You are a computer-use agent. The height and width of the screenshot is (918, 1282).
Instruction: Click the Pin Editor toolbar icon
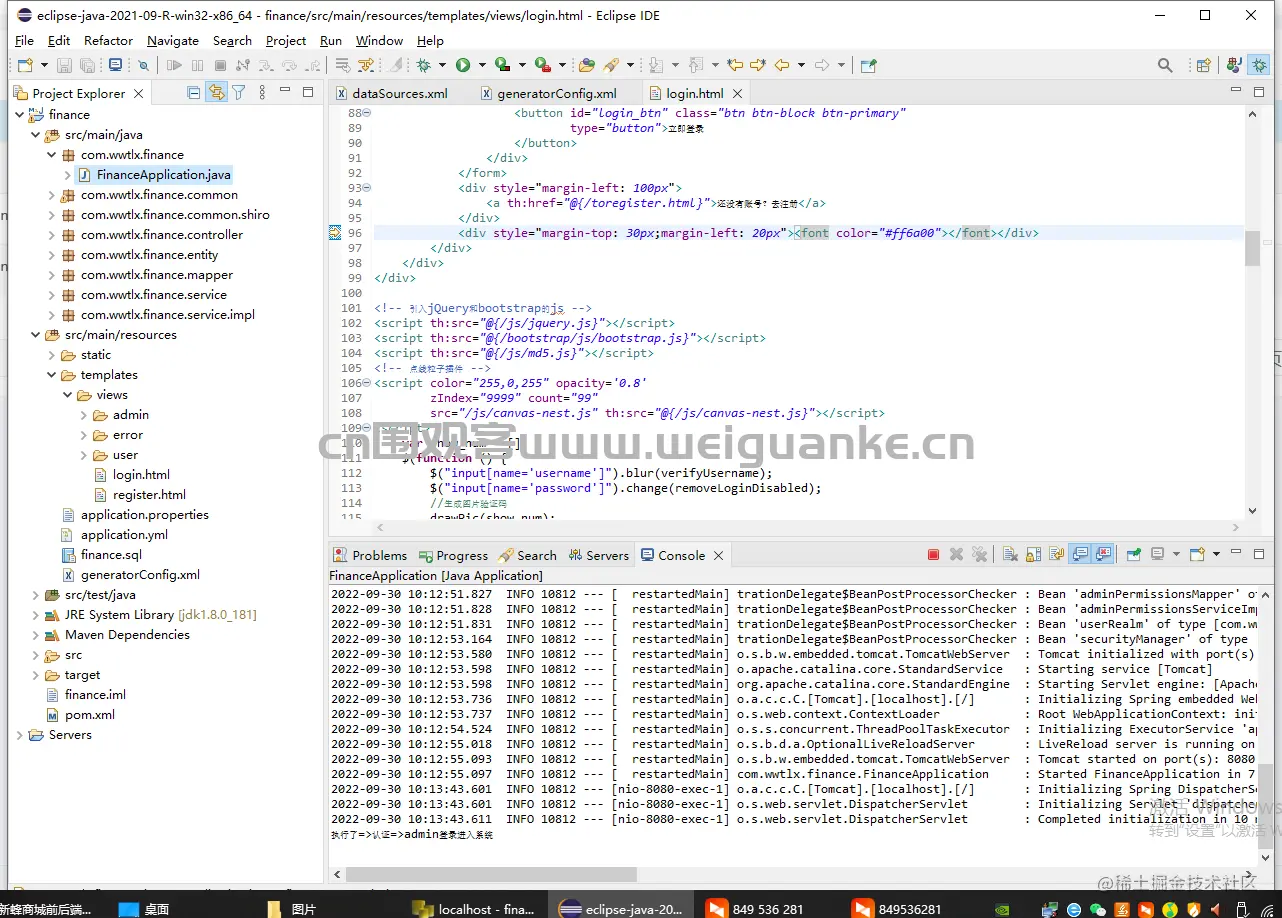[869, 65]
